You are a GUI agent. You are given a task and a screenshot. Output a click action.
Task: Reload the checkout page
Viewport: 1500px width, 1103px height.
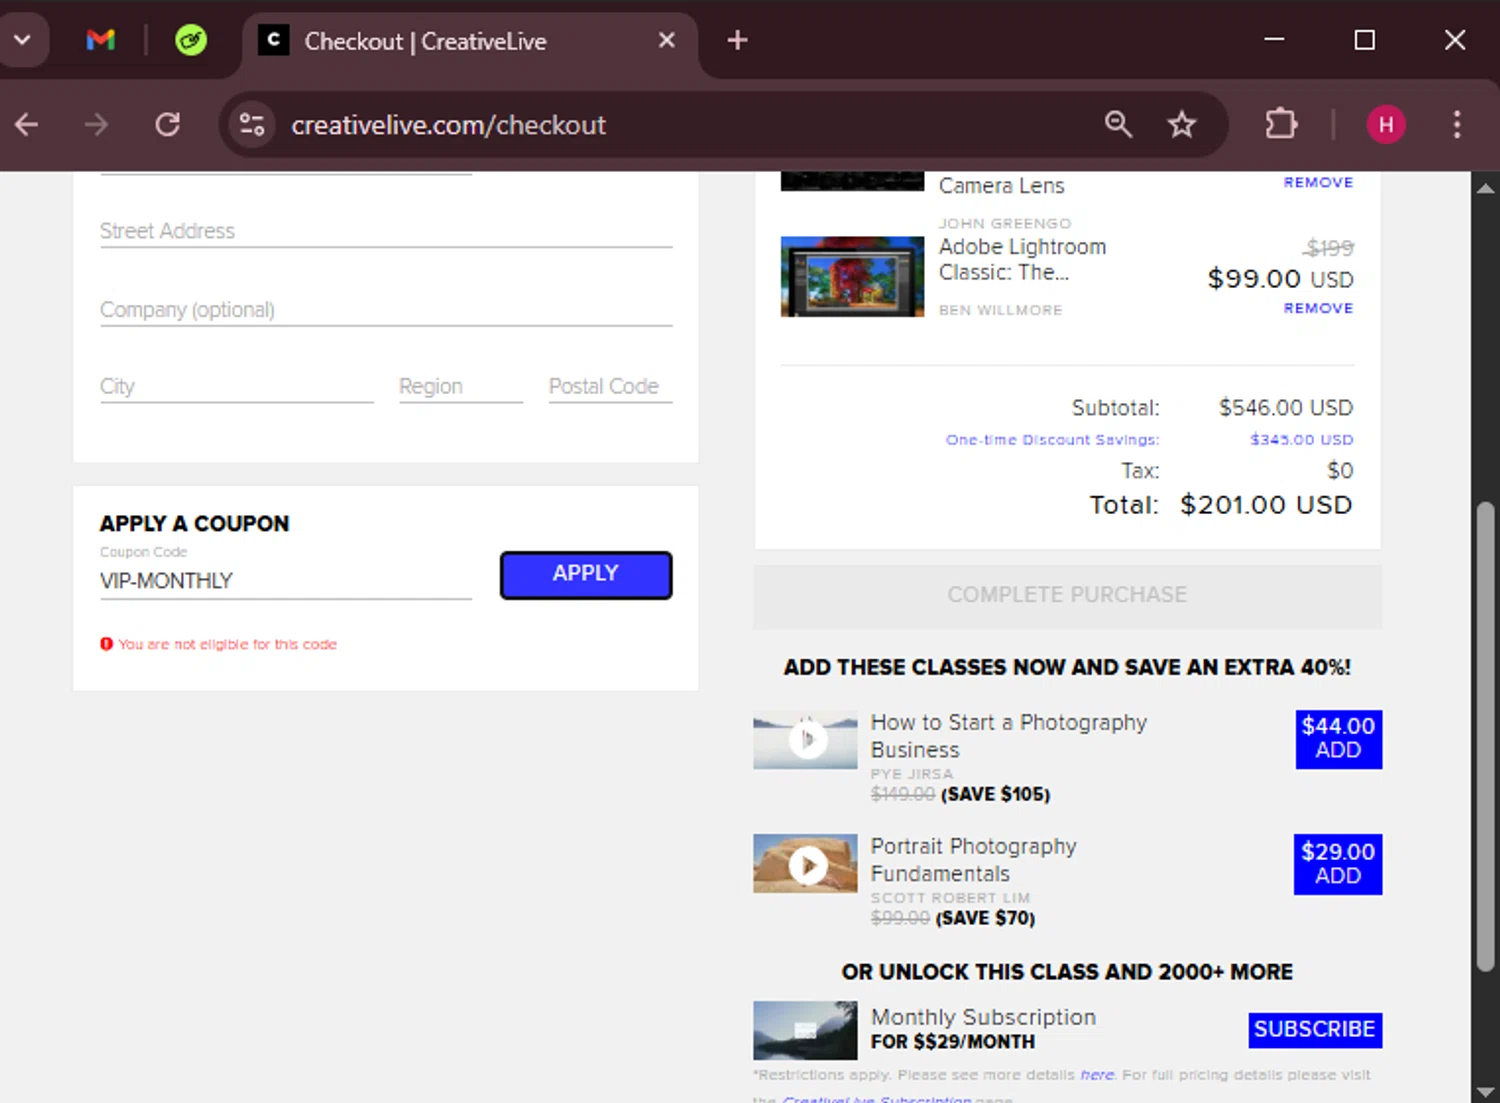click(x=167, y=124)
